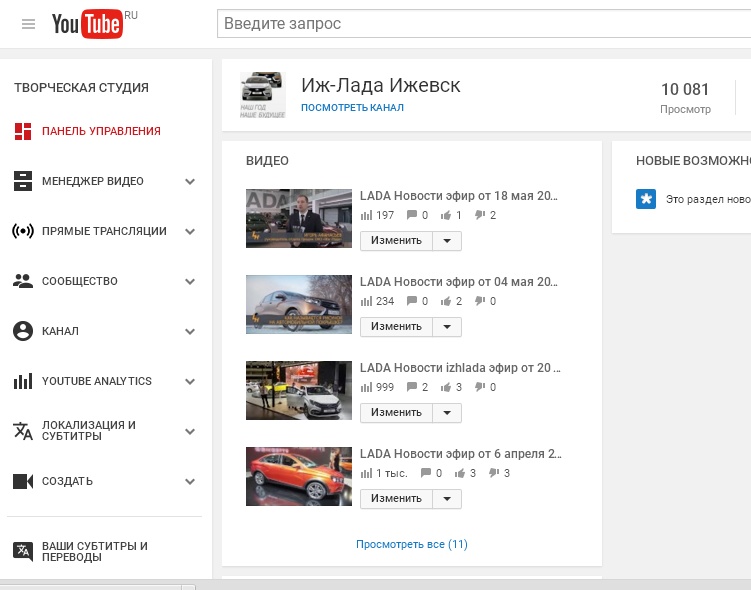Open Посмотреть канал link
Viewport: 751px width, 590px height.
click(x=352, y=108)
